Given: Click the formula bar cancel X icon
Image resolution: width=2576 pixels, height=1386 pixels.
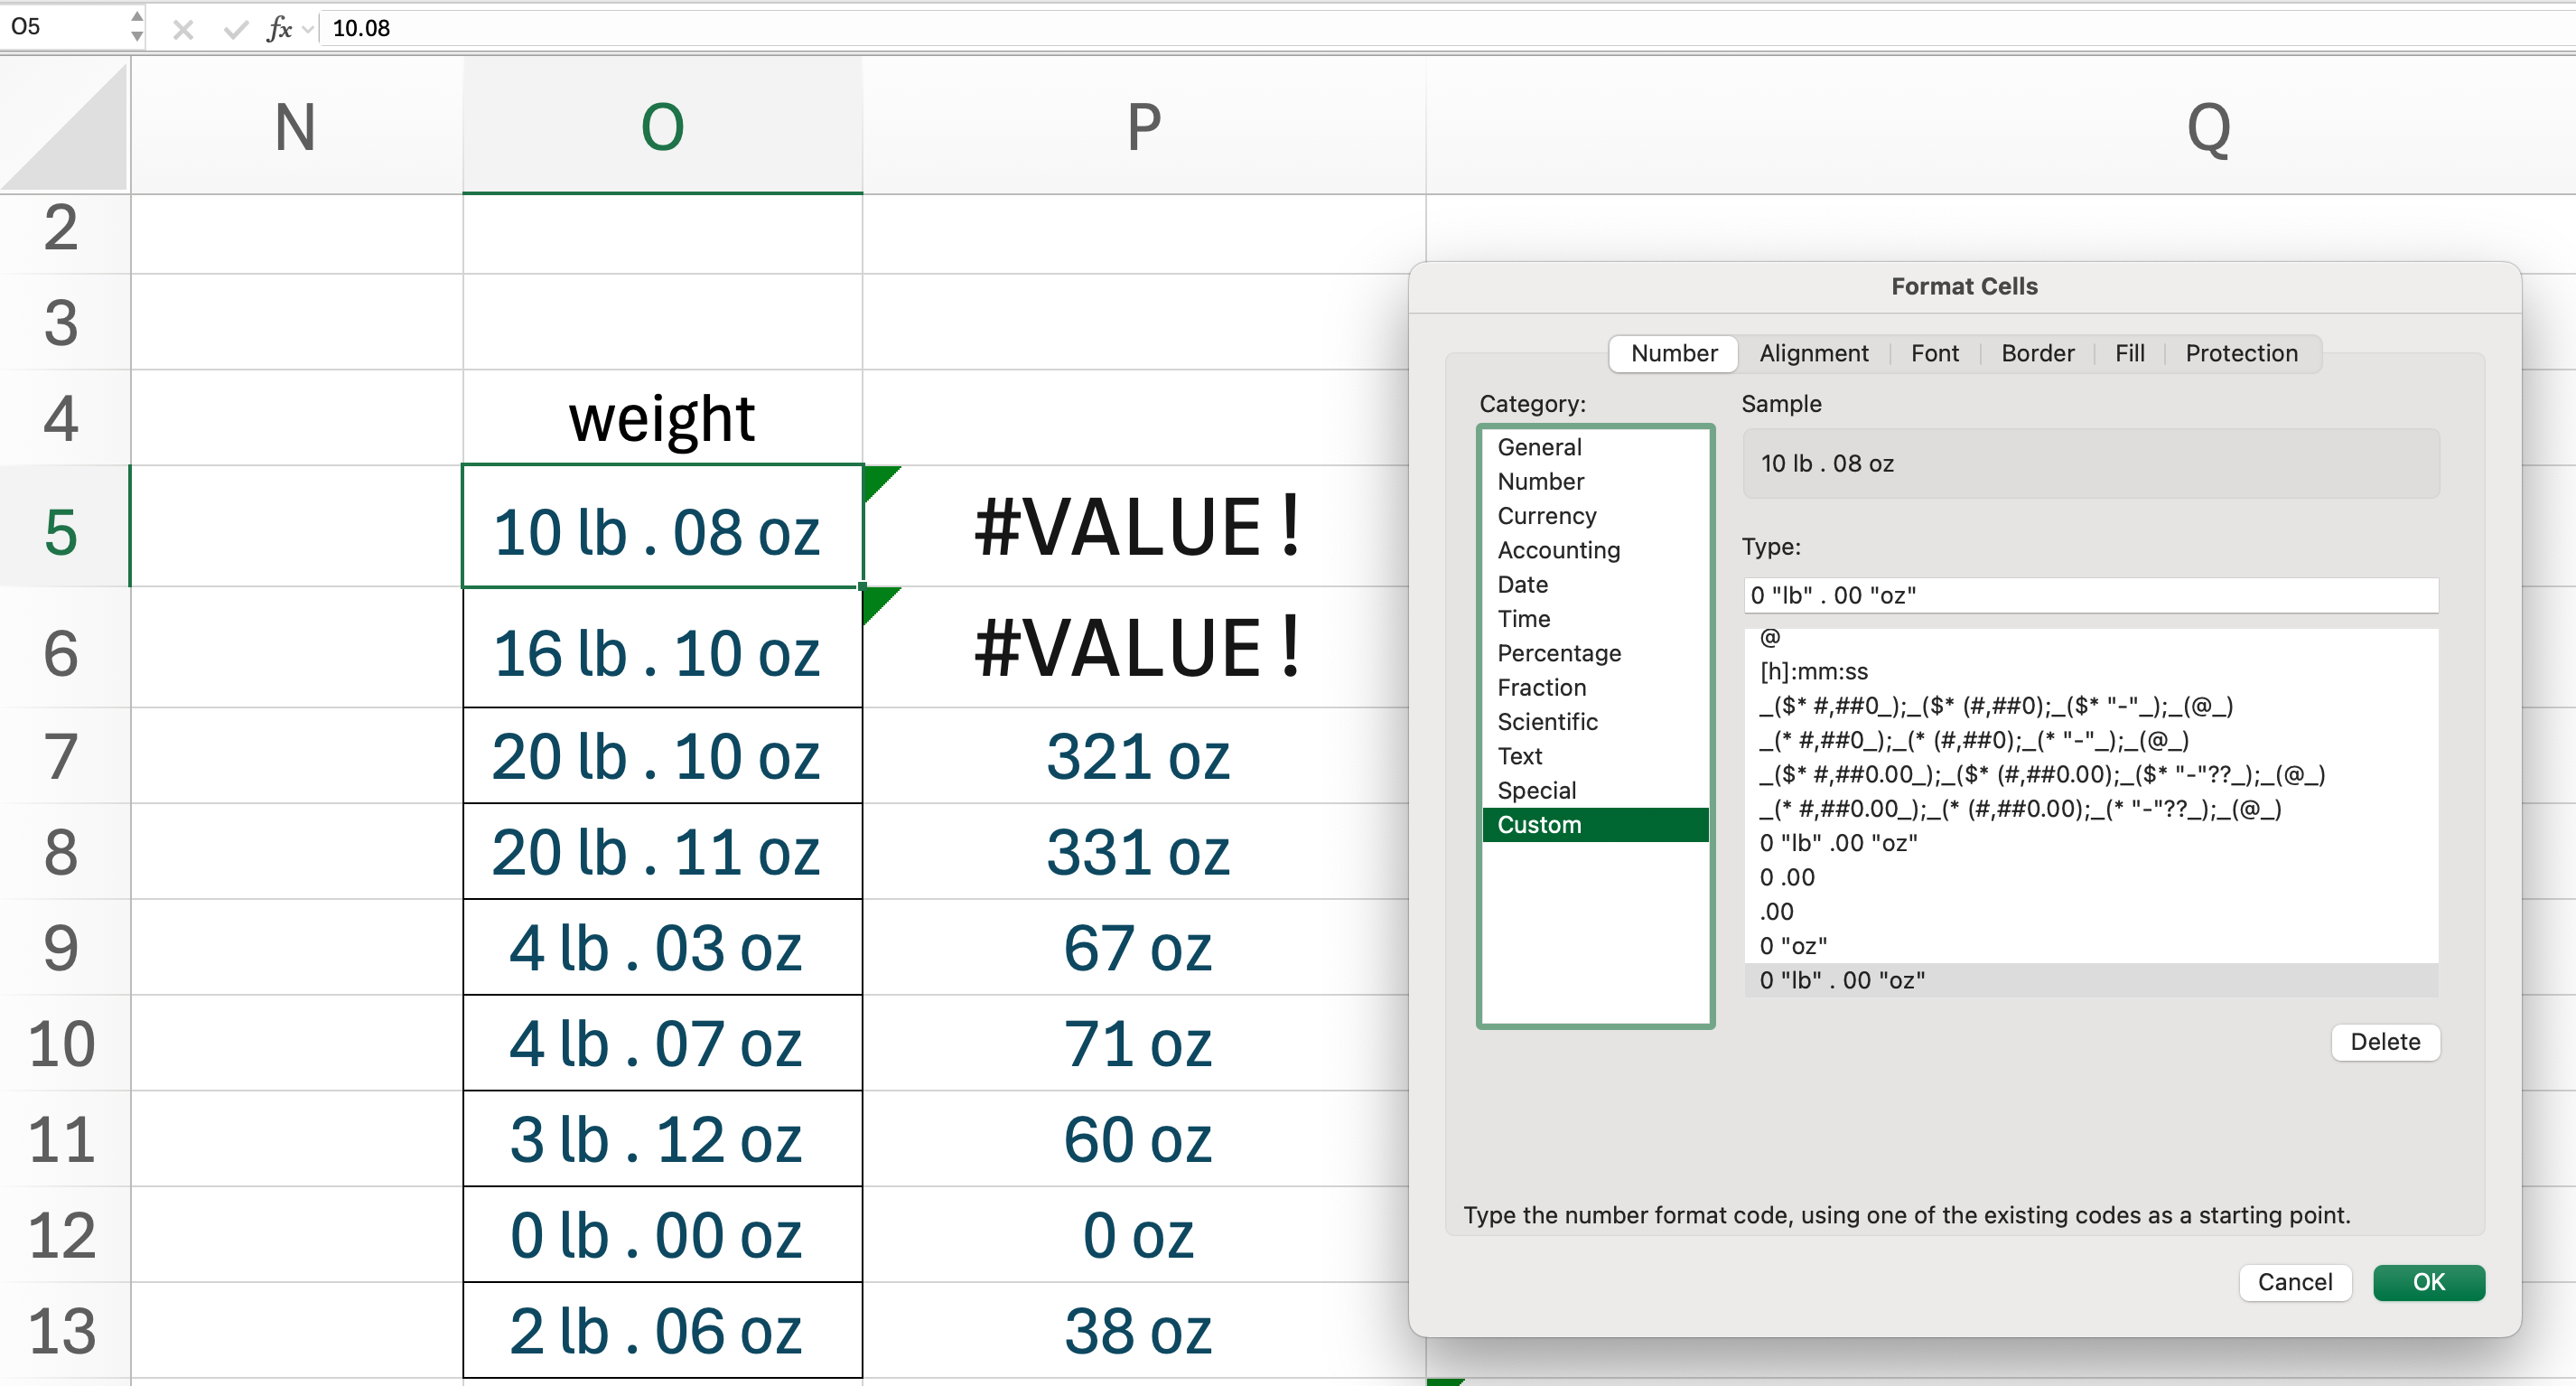Looking at the screenshot, I should pyautogui.click(x=183, y=29).
